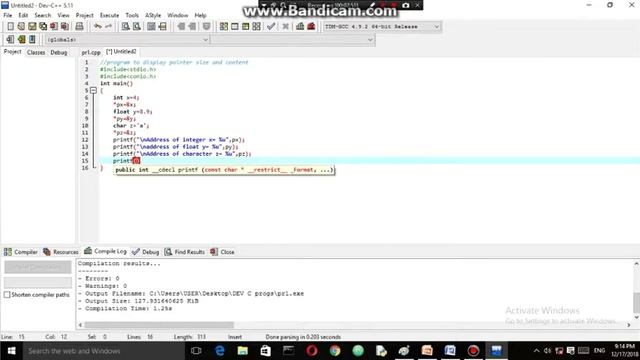This screenshot has height=360, width=640.
Task: Click the Save All toolbar icon
Action: click(x=43, y=27)
